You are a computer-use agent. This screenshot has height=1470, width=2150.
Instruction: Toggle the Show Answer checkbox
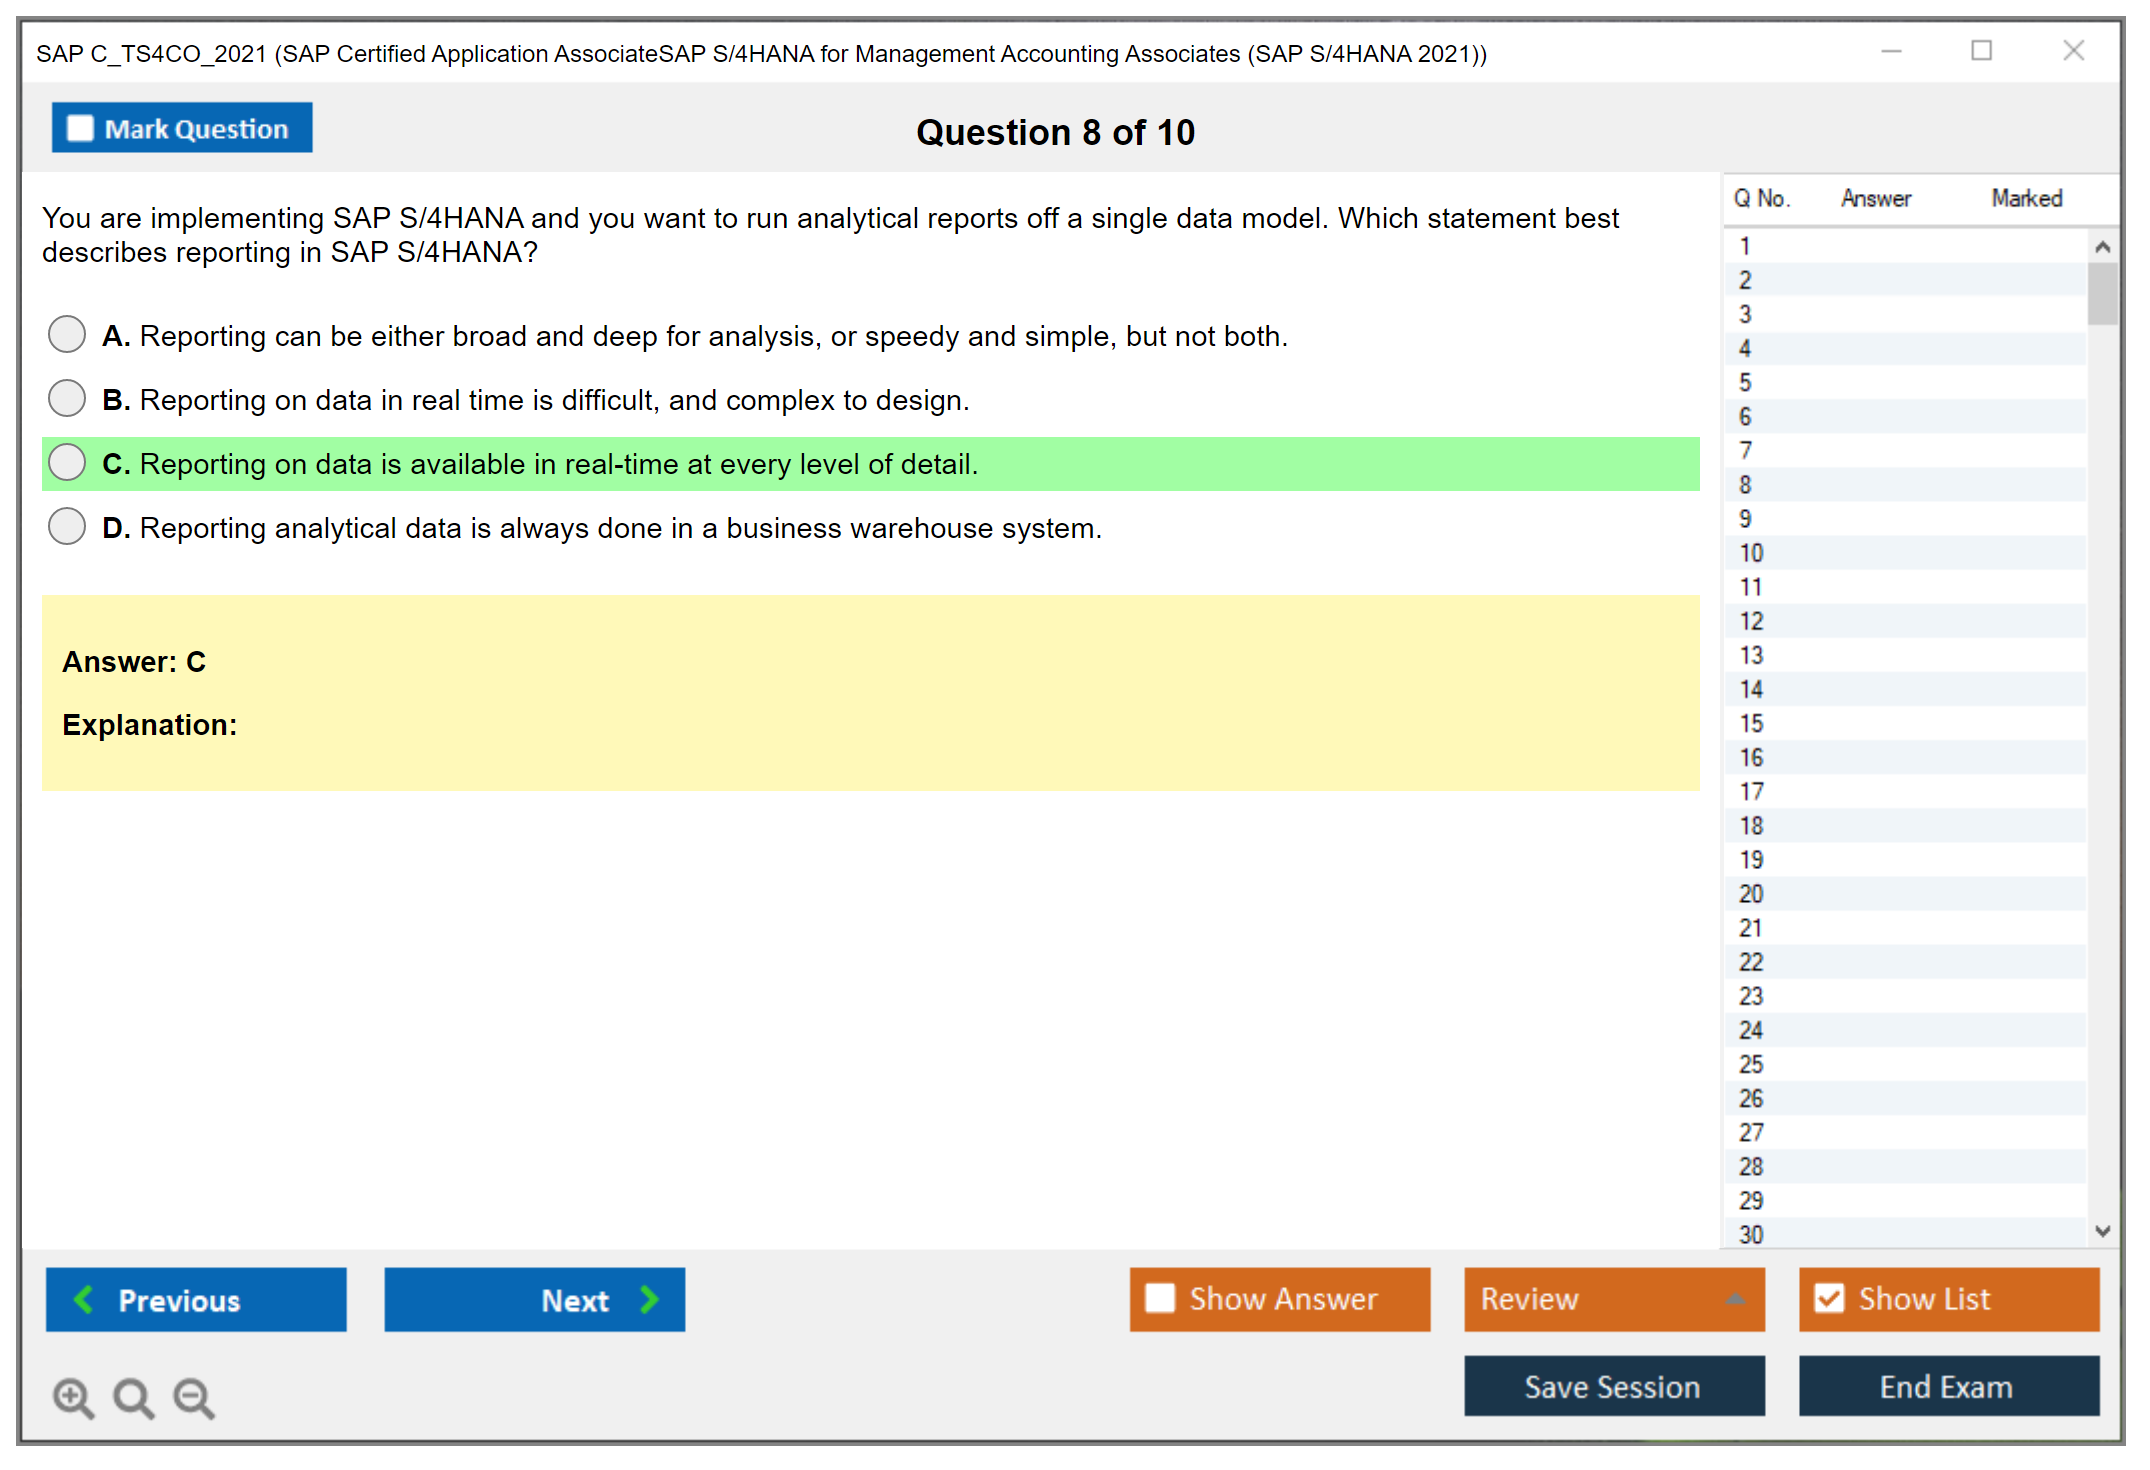tap(1160, 1298)
